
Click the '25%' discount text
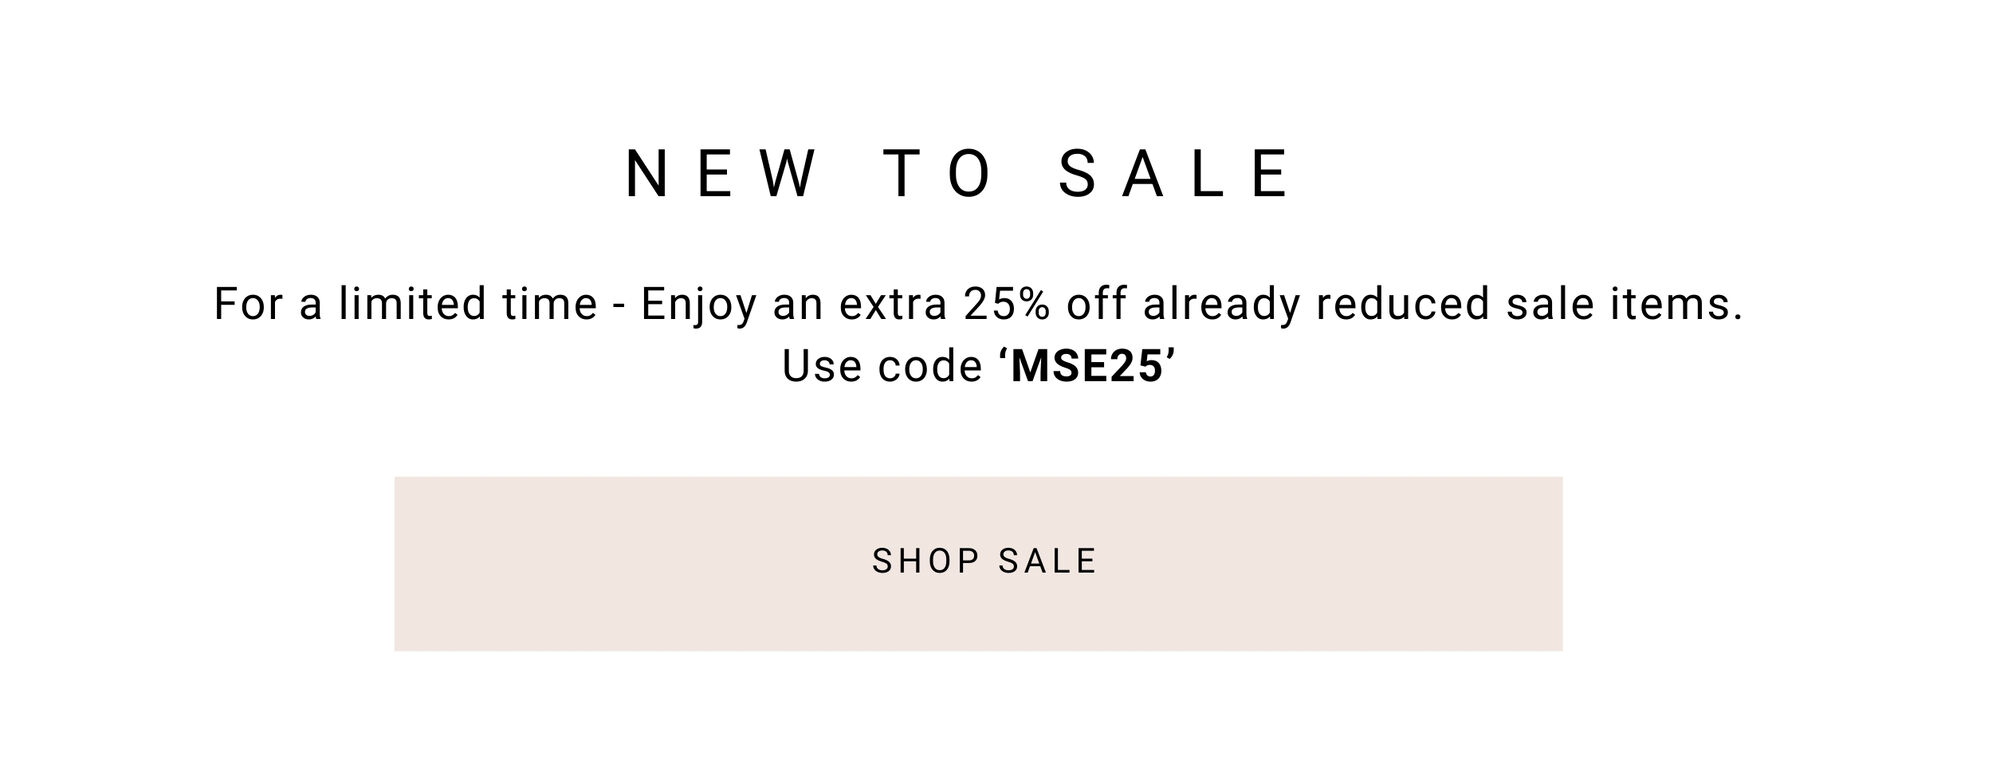1007,304
